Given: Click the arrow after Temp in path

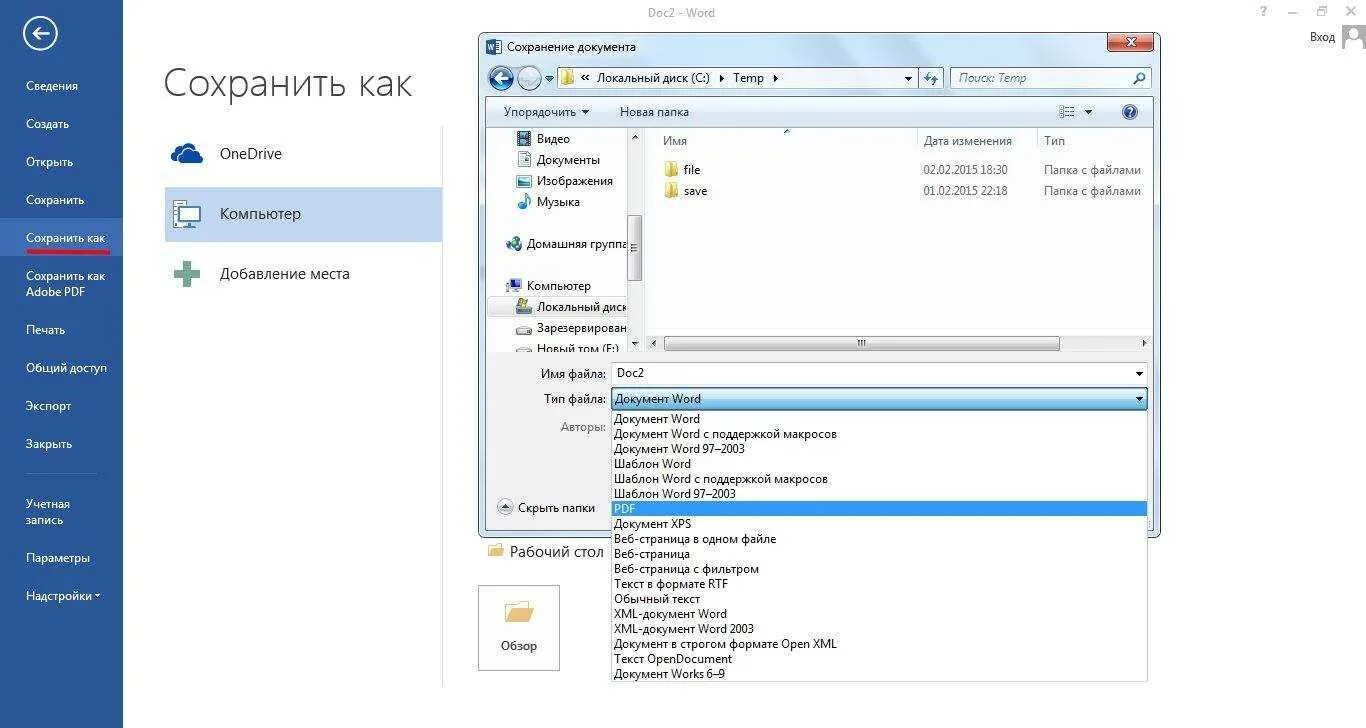Looking at the screenshot, I should pyautogui.click(x=775, y=78).
